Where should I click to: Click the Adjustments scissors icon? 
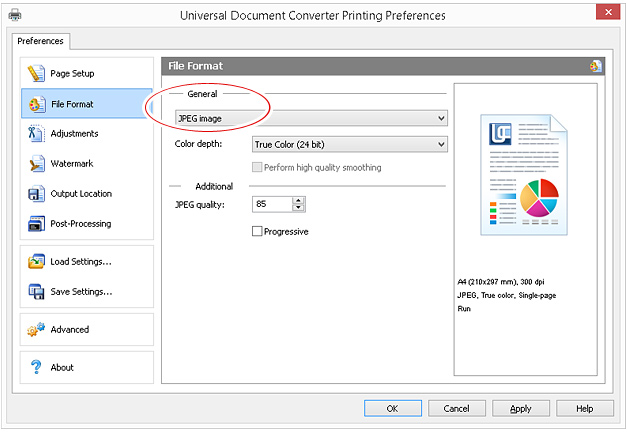click(x=36, y=134)
